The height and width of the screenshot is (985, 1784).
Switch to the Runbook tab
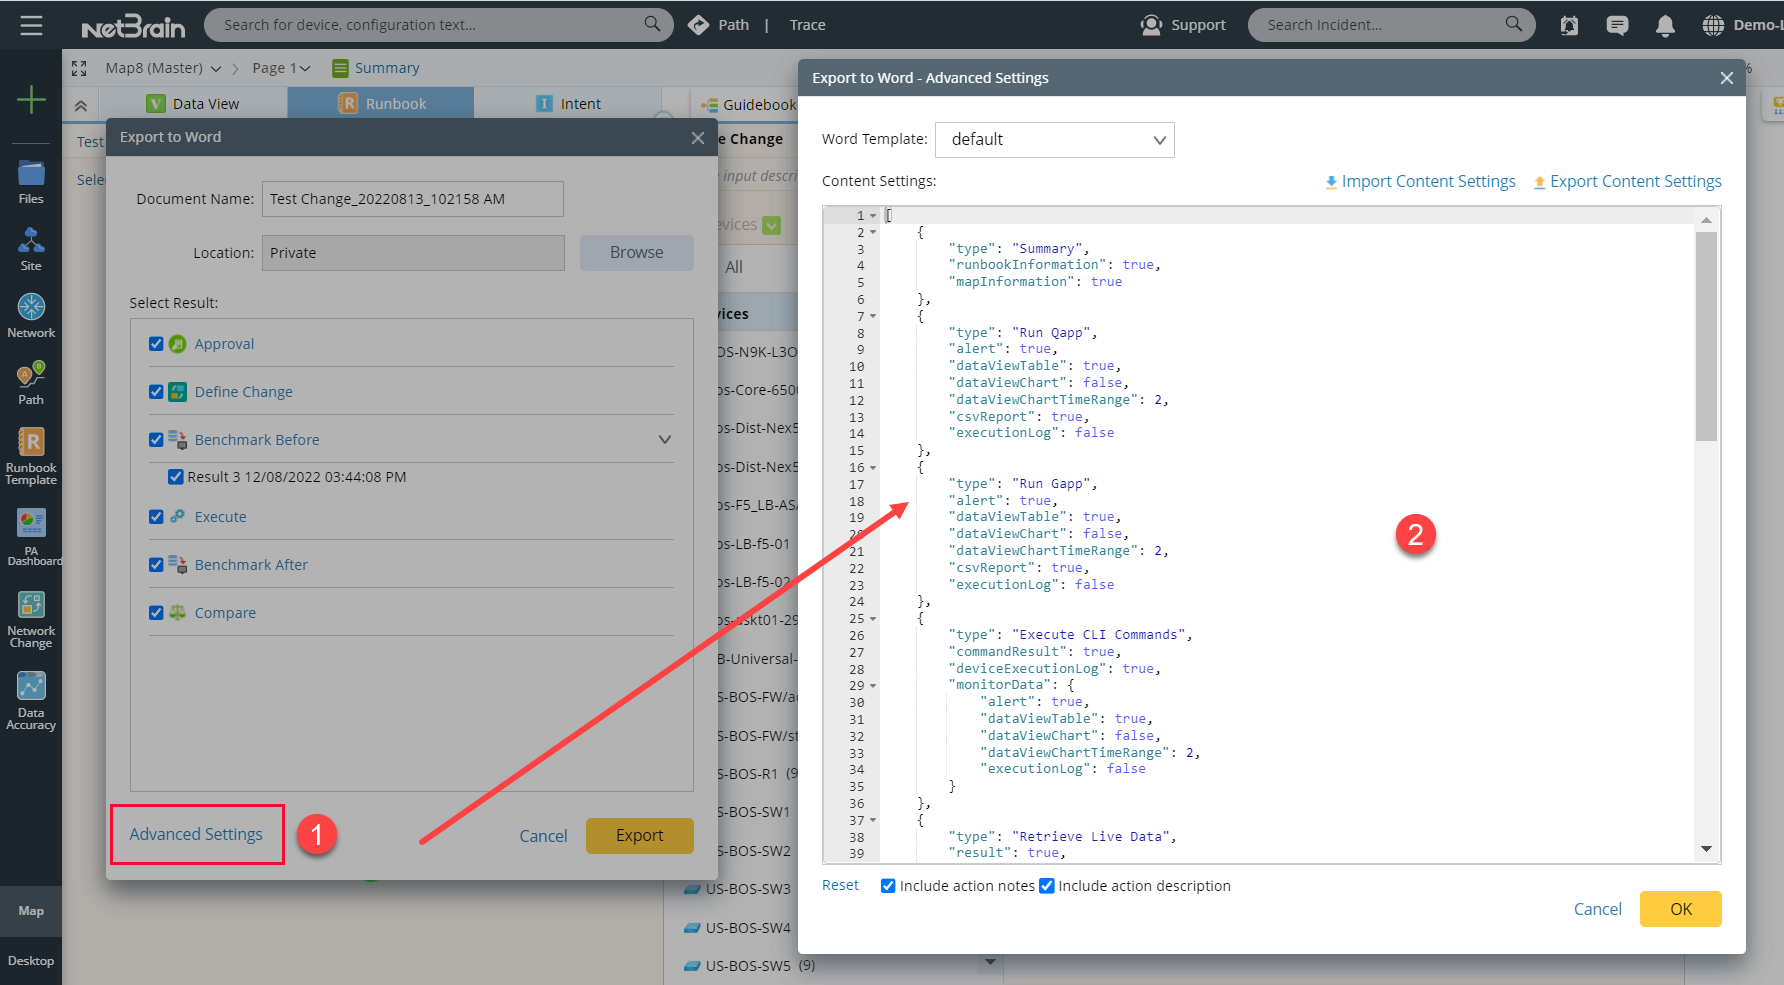(381, 104)
